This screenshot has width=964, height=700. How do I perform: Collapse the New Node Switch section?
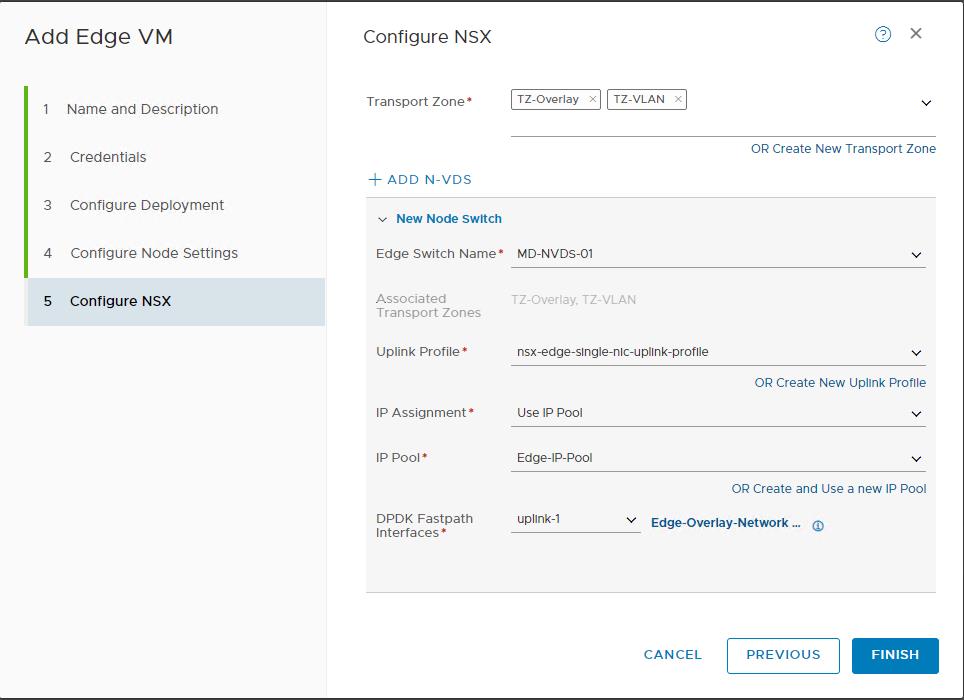tap(382, 219)
